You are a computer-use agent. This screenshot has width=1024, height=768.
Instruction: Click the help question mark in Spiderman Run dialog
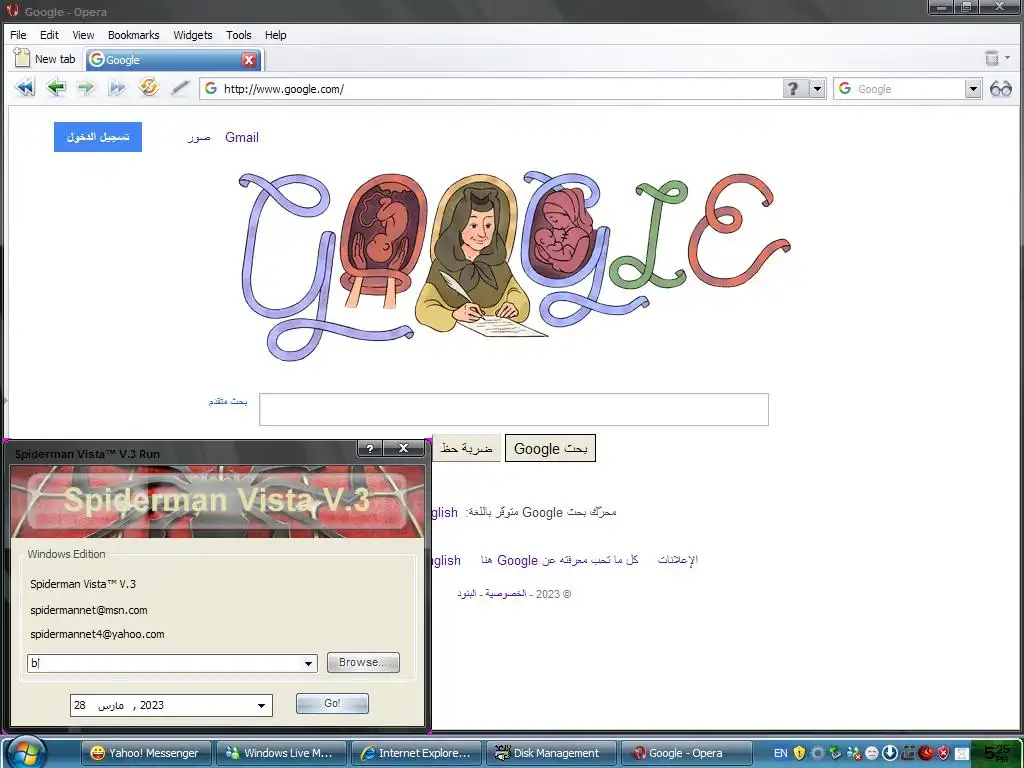(370, 448)
